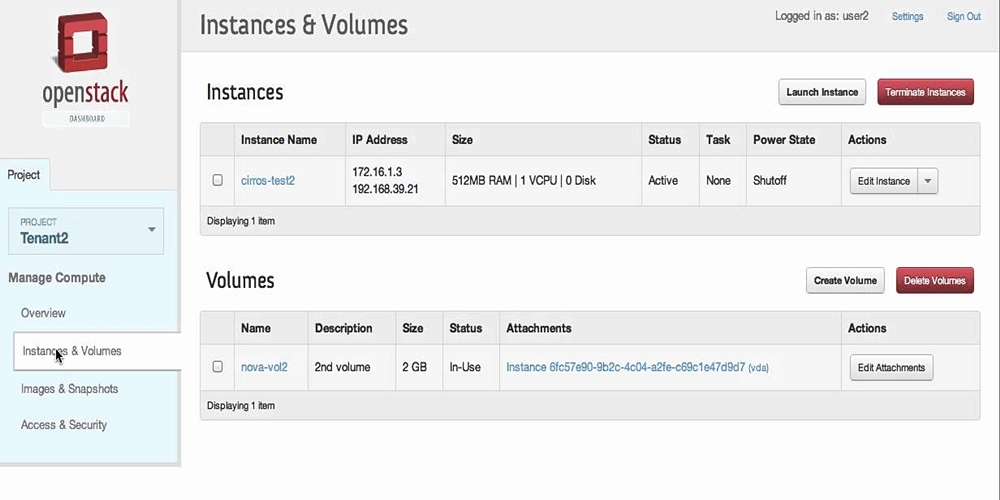1000x500 pixels.
Task: Tick the checkbox for nova-vol2 volume
Action: 218,367
